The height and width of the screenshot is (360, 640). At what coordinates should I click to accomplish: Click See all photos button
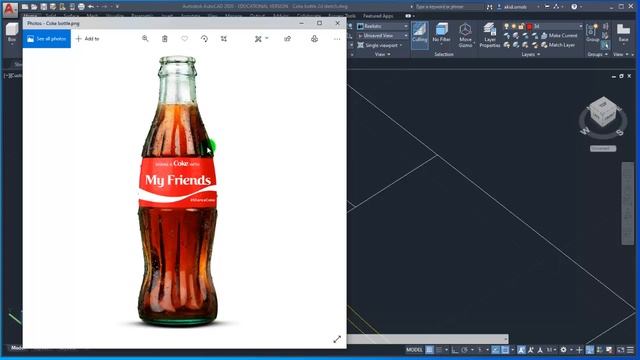coord(47,39)
